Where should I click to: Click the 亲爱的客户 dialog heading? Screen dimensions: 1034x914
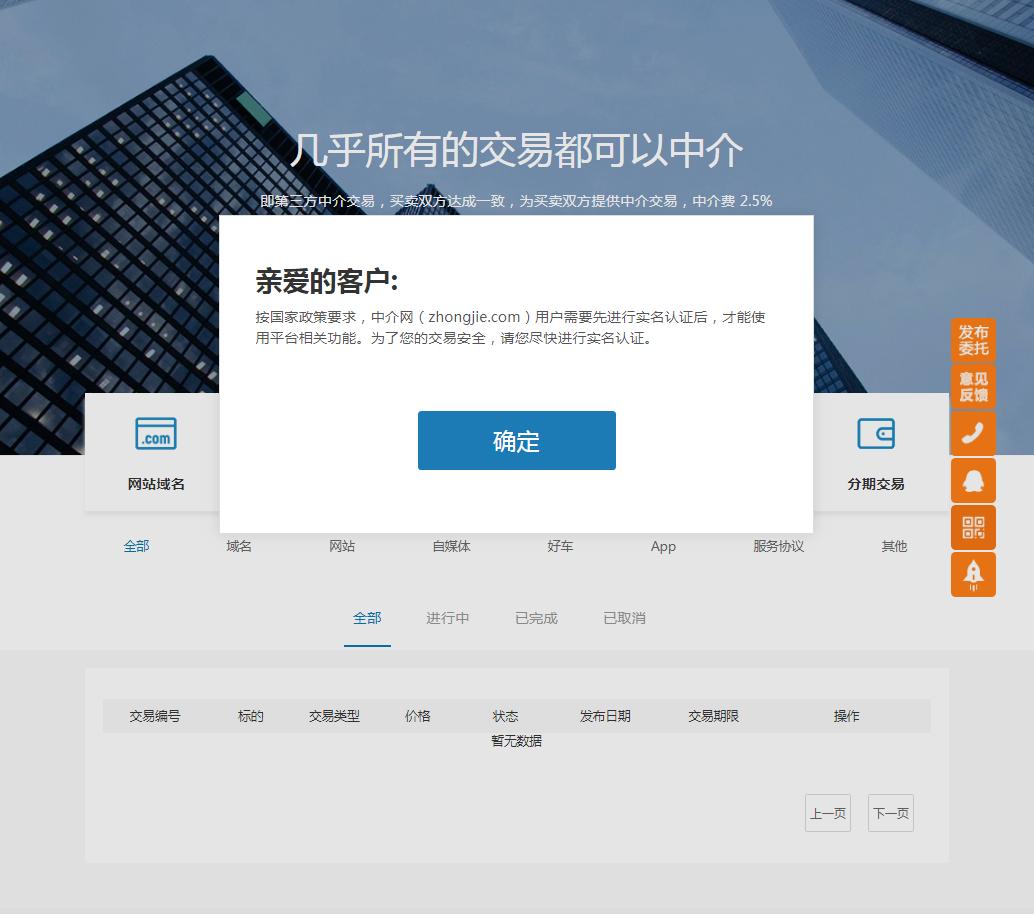[x=327, y=282]
